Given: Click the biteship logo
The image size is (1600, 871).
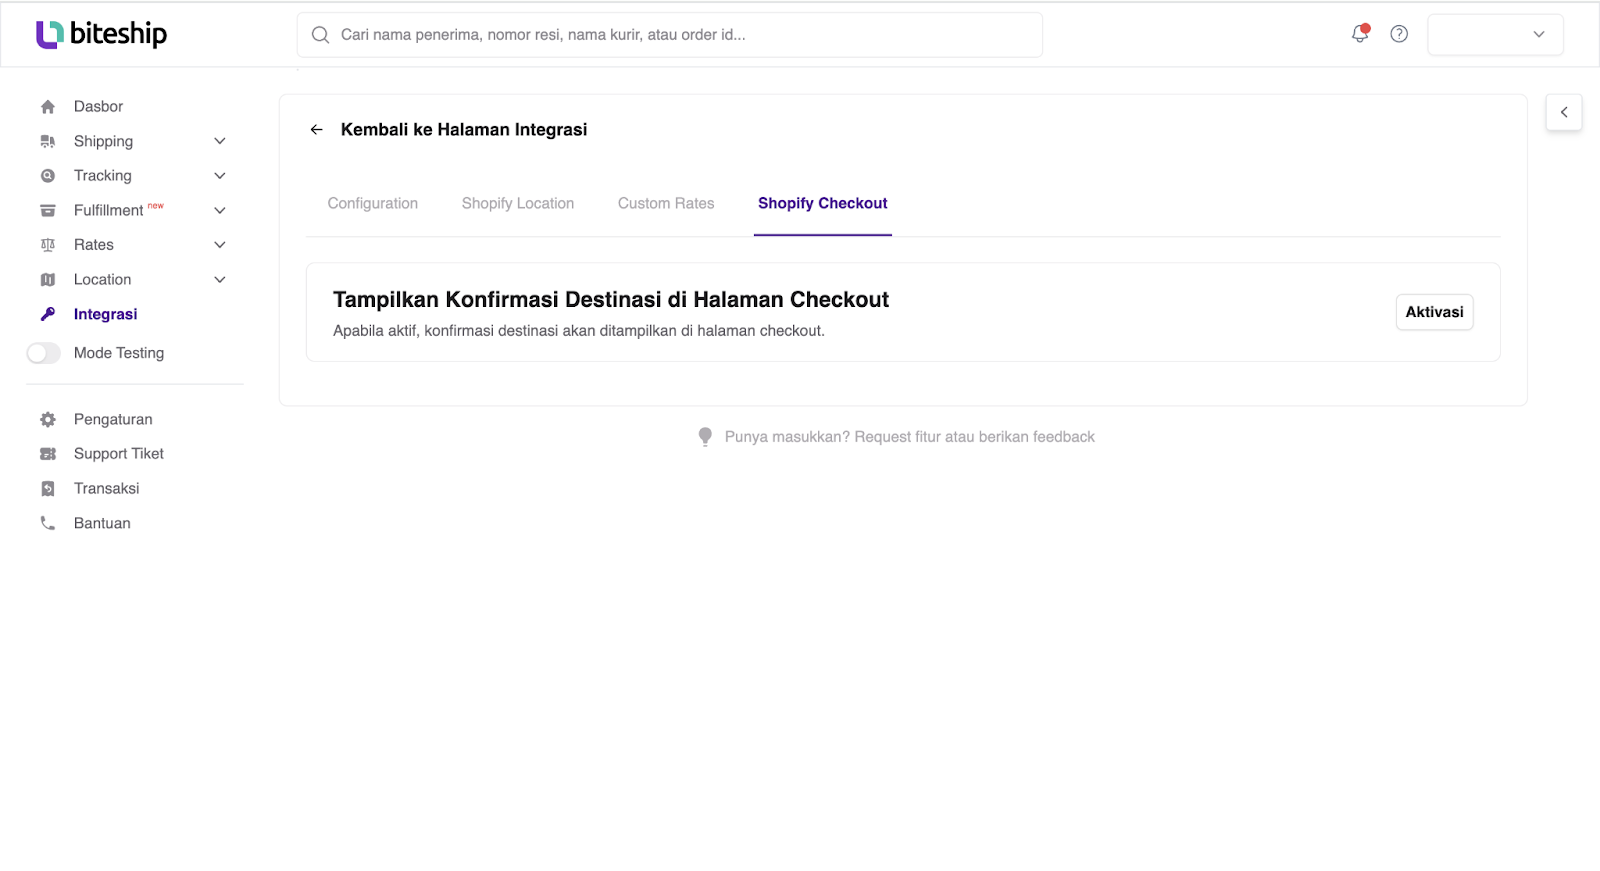Looking at the screenshot, I should pos(101,34).
